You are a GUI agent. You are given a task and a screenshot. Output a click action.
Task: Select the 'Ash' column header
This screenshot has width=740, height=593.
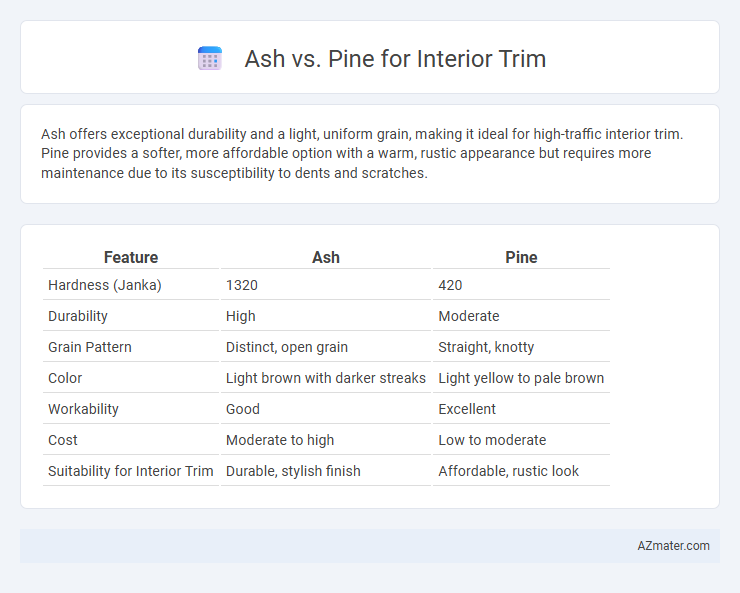[326, 257]
